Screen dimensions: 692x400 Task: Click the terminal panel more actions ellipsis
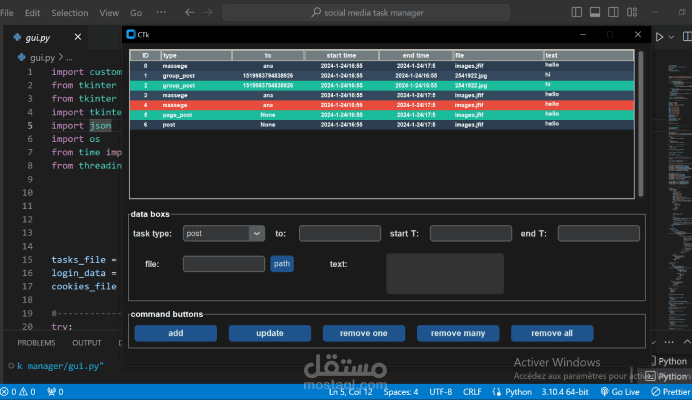[669, 342]
